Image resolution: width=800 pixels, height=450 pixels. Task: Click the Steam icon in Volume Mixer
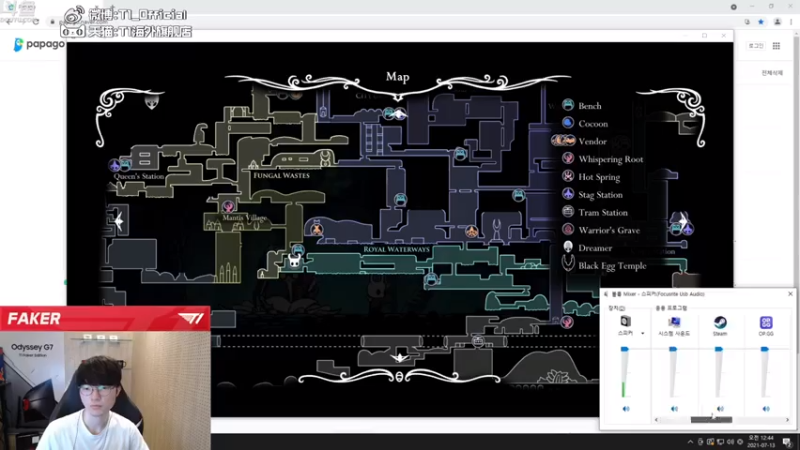point(720,322)
